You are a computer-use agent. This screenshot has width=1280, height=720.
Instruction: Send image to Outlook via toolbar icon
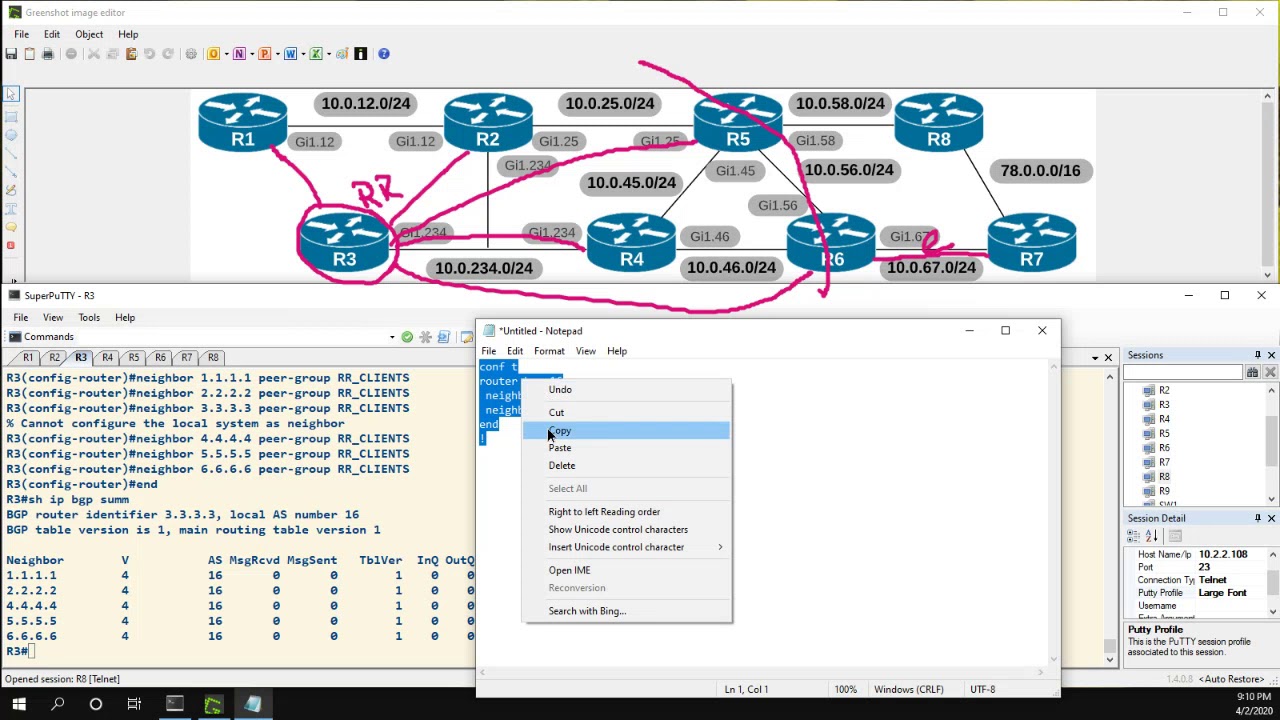click(x=213, y=54)
